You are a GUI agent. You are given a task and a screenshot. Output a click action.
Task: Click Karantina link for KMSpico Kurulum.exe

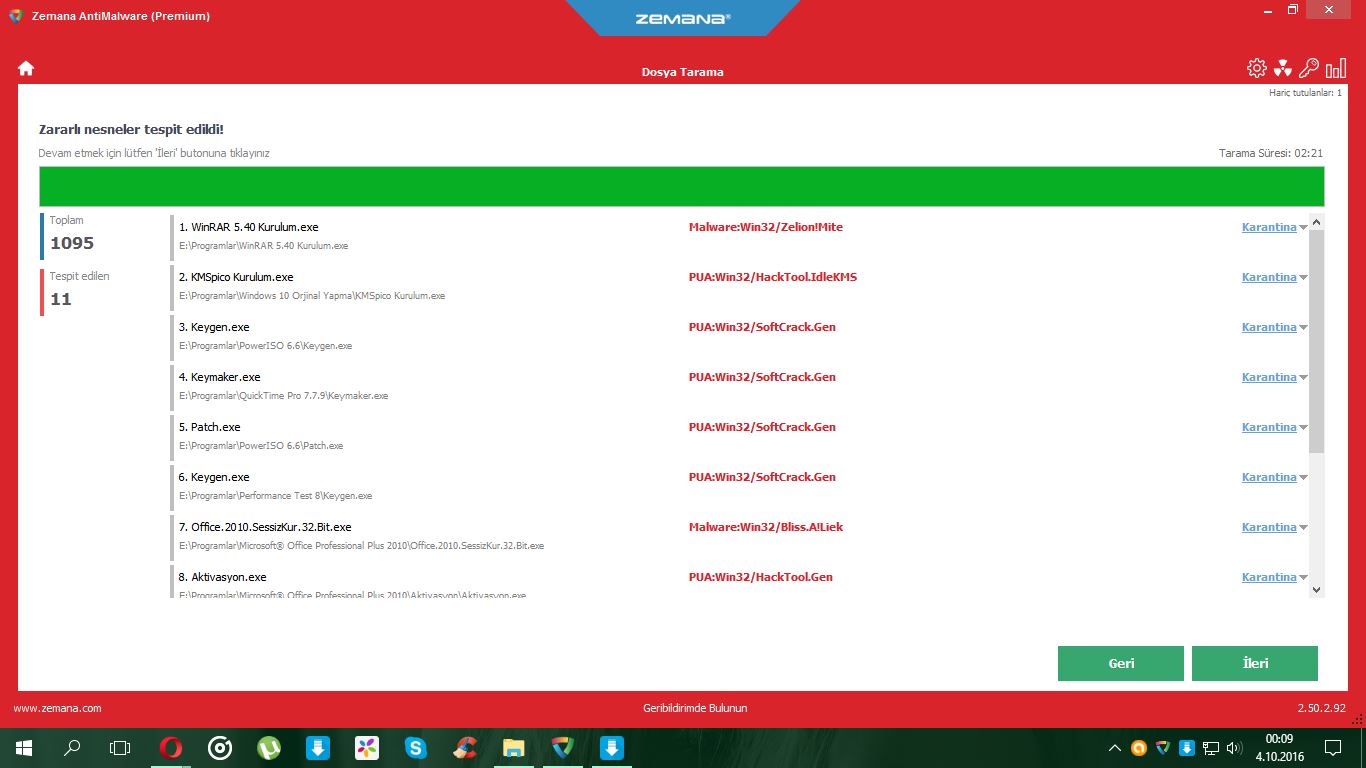pos(1269,277)
